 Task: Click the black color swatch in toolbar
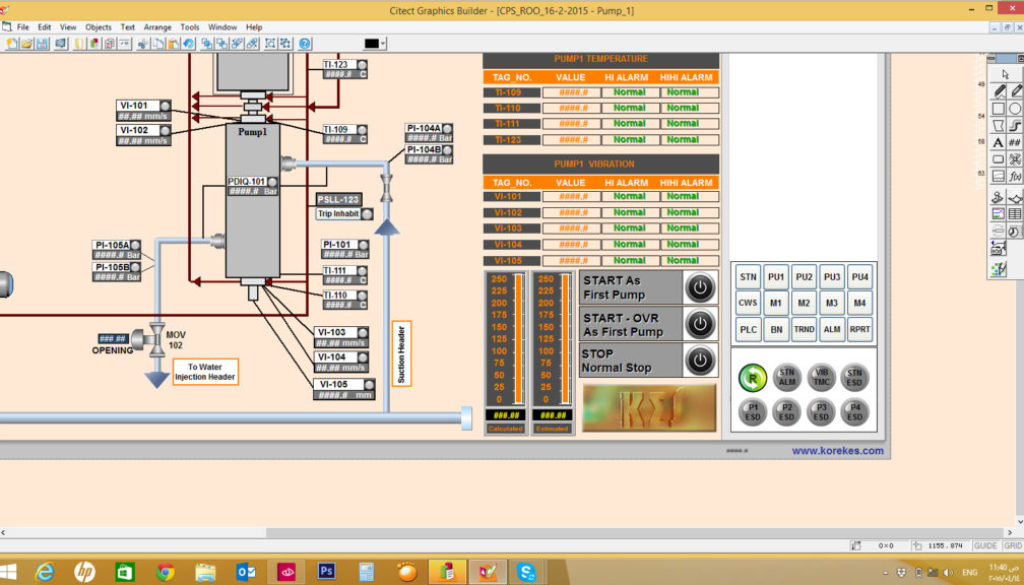pyautogui.click(x=372, y=44)
